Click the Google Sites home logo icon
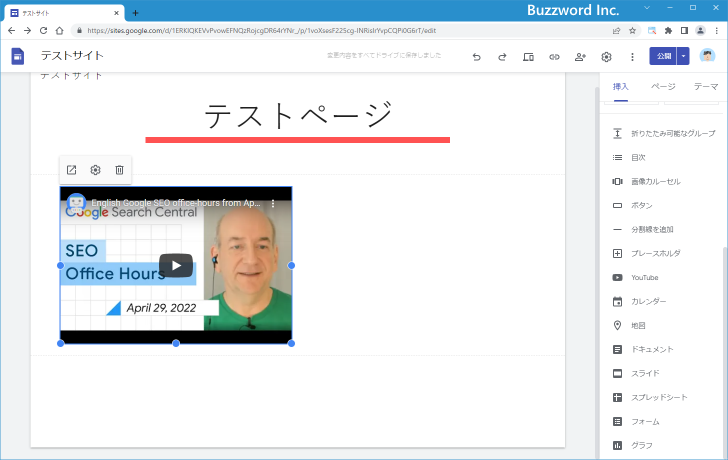728x460 pixels. [18, 56]
